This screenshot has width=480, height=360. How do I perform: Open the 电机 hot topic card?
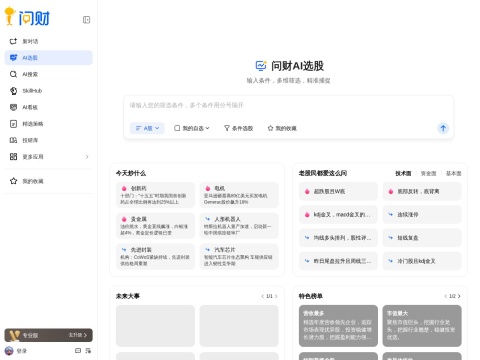pyautogui.click(x=239, y=195)
